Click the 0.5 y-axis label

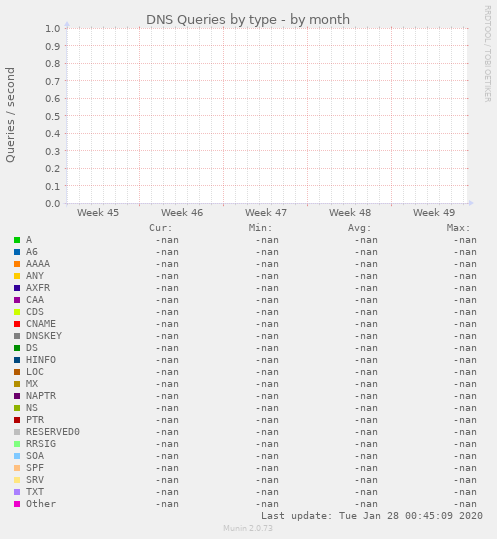(53, 116)
